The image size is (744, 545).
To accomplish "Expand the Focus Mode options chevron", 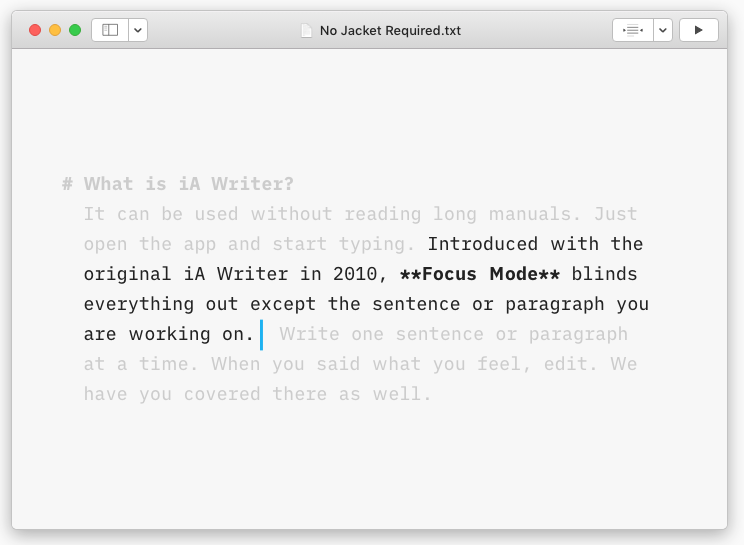I will coord(663,30).
